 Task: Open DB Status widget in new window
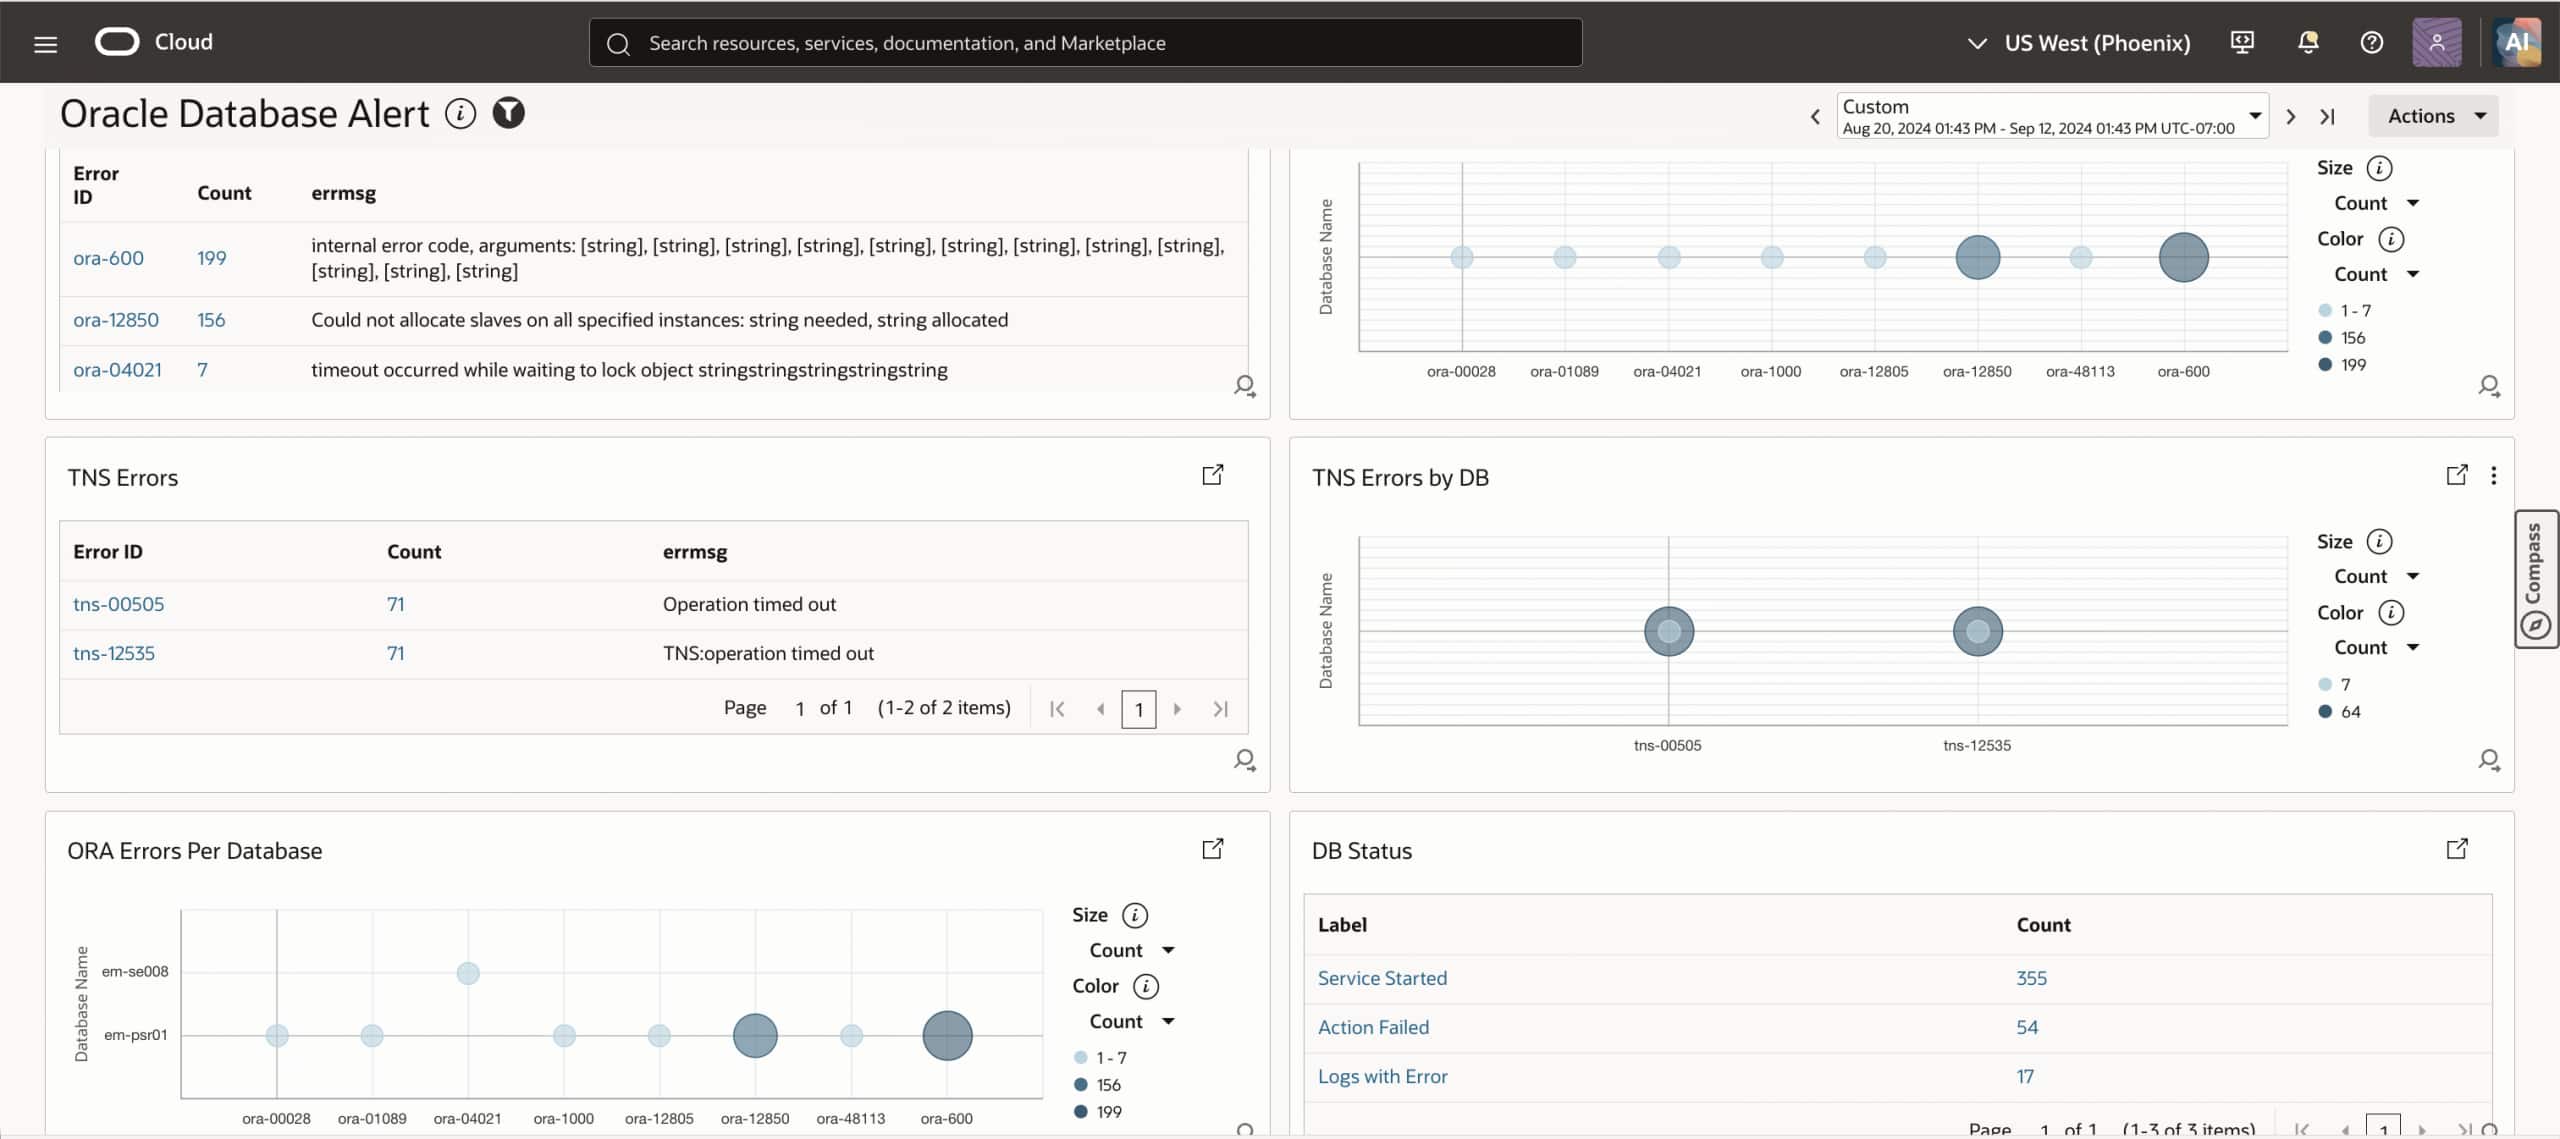(x=2456, y=849)
